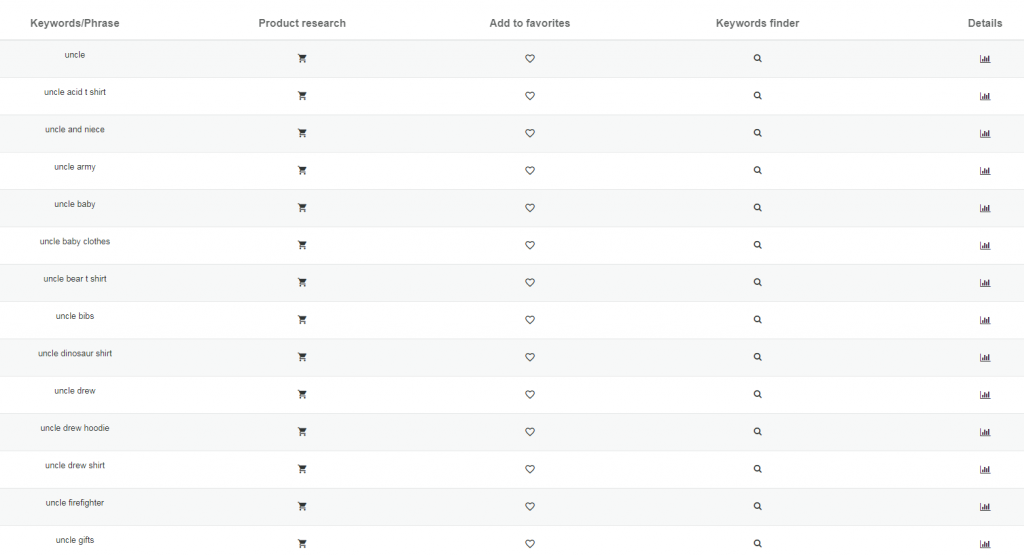Toggle favorite heart for "uncle dinosaur shirt"
1024x556 pixels.
(530, 357)
